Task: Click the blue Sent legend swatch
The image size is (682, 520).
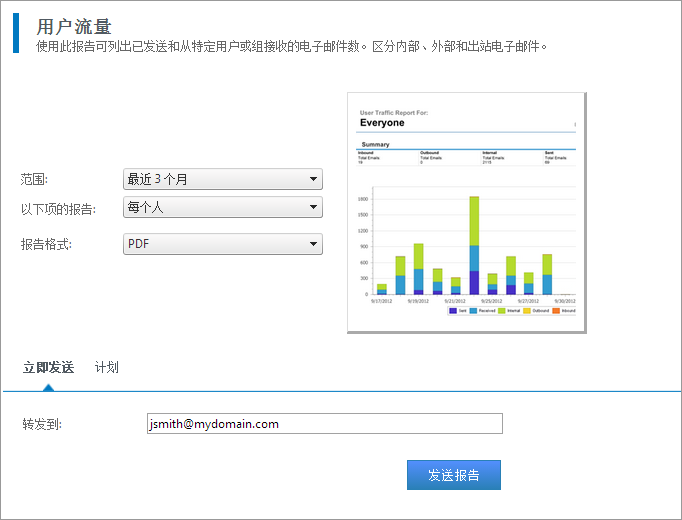Action: pos(453,311)
